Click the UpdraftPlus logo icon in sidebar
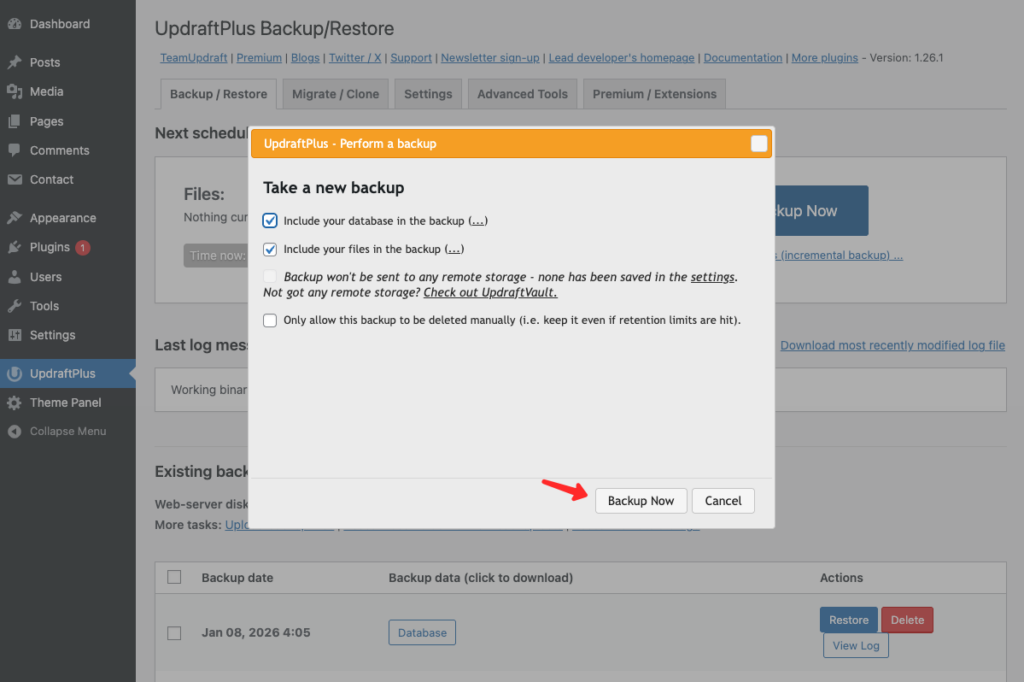The height and width of the screenshot is (682, 1024). [14, 374]
